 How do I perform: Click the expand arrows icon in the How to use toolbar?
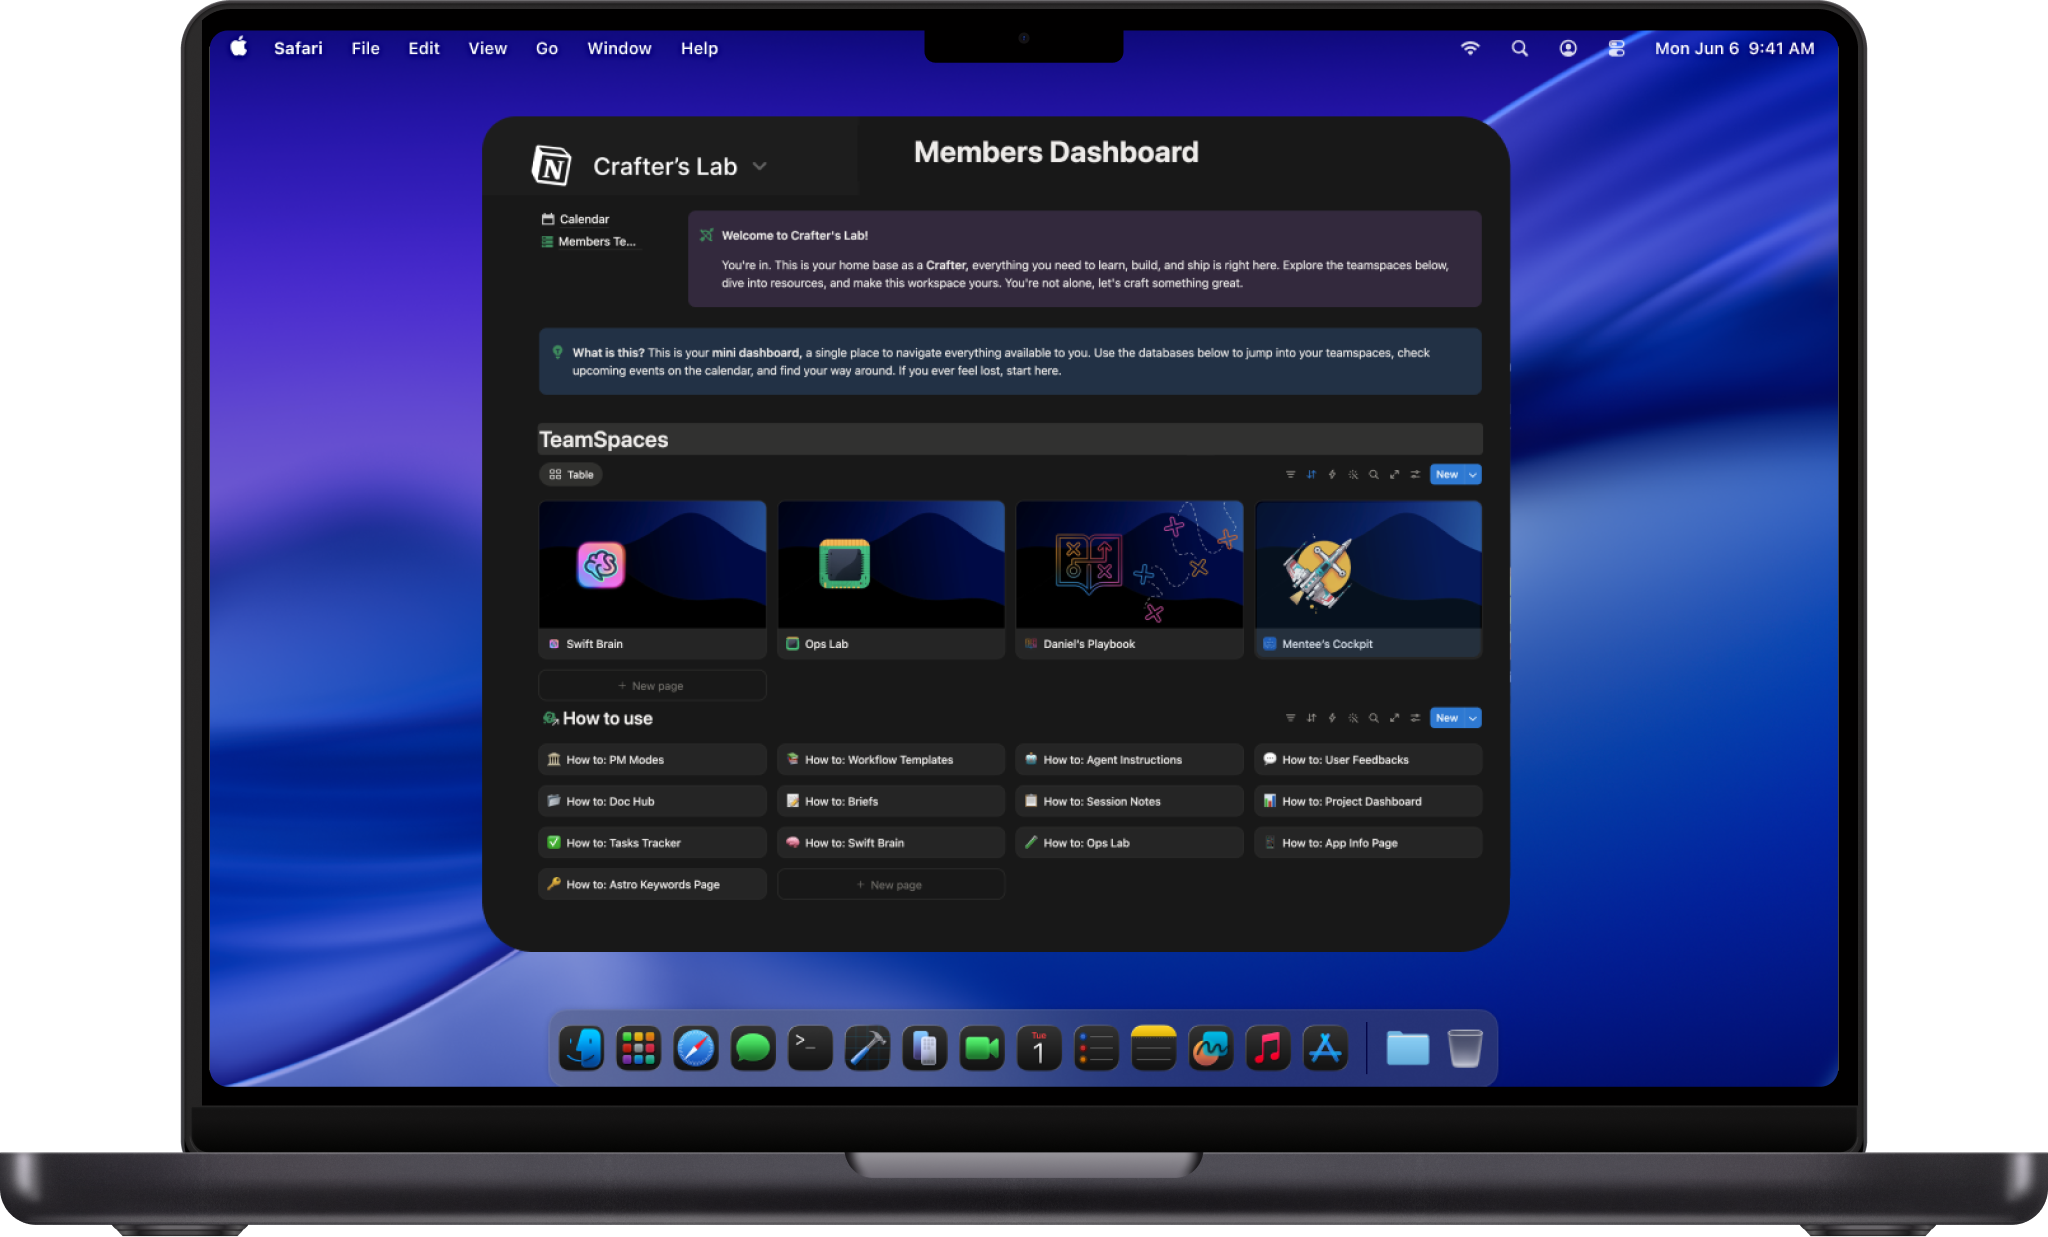coord(1394,718)
